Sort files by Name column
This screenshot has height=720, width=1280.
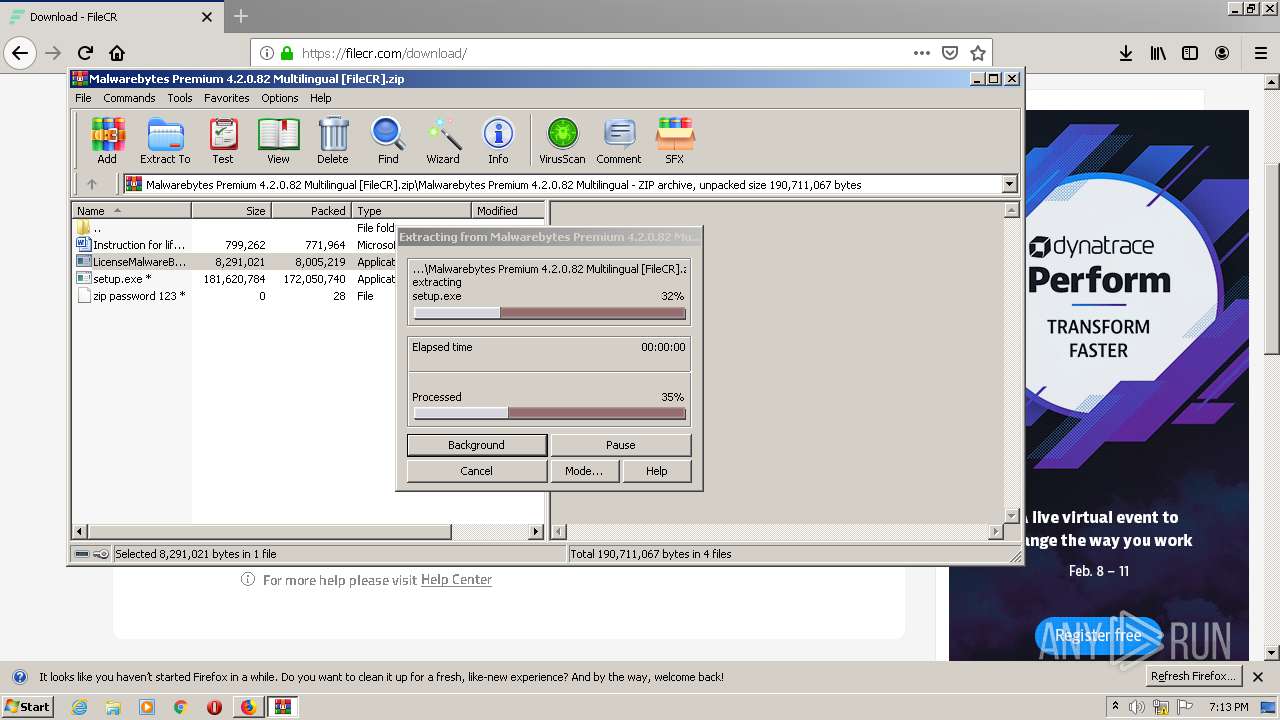click(131, 210)
